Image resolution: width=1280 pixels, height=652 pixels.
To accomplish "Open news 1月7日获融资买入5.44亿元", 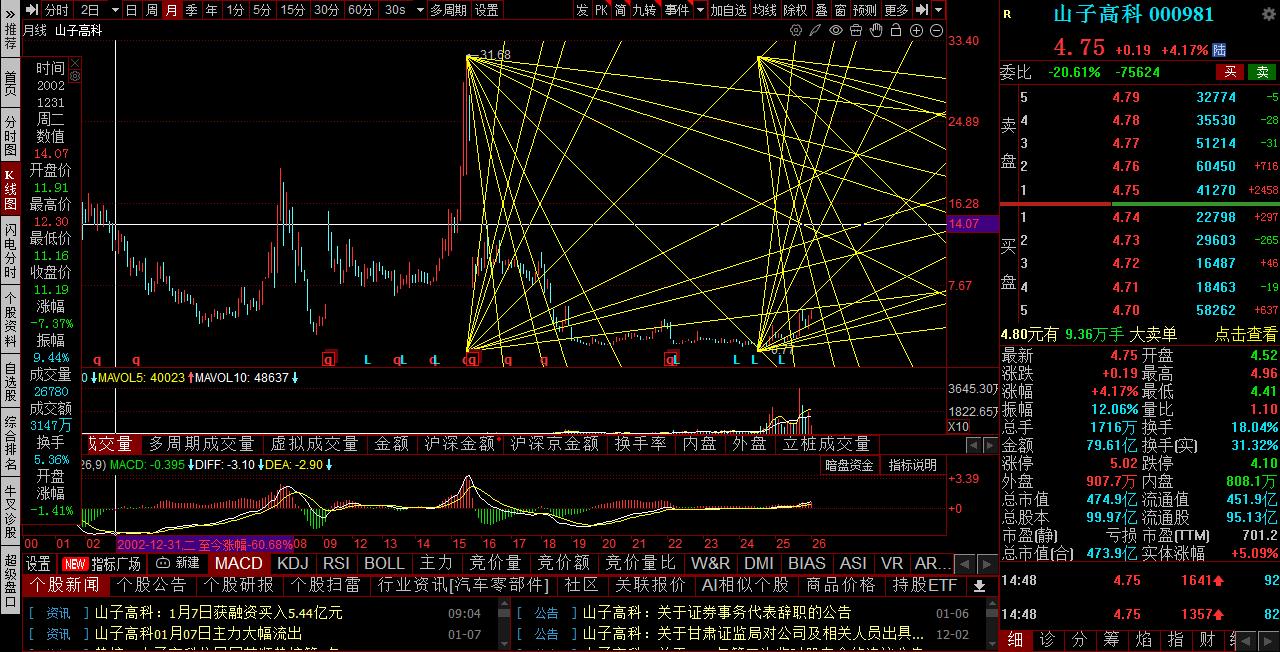I will [x=219, y=612].
